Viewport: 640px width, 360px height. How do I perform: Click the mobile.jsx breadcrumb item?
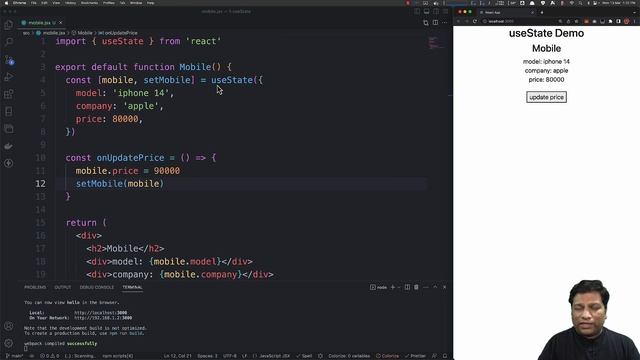coord(51,33)
